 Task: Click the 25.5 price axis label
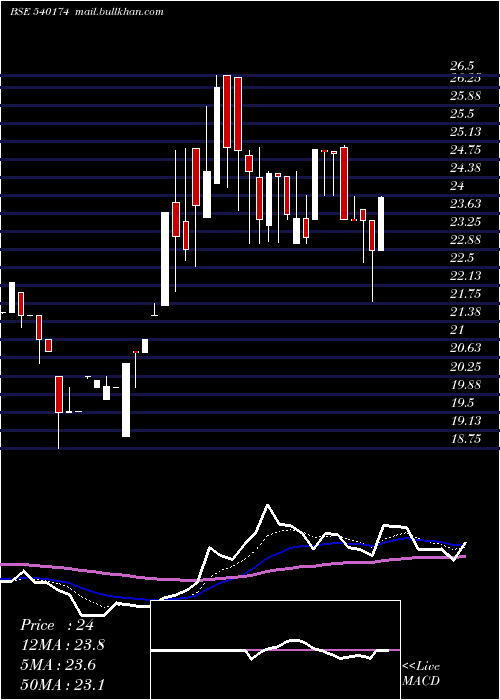(462, 114)
